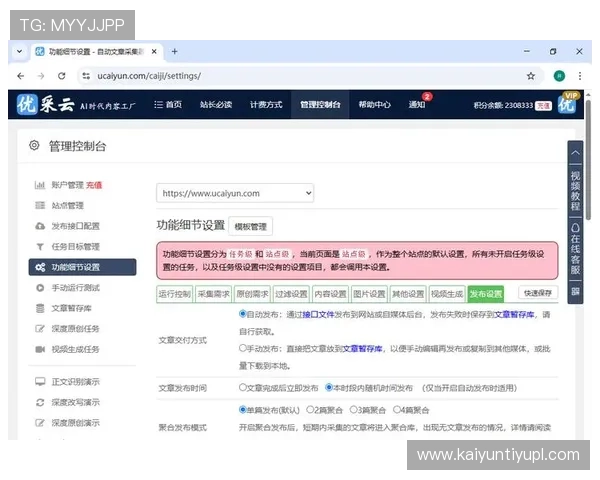Open 帮助中心 in top navigation

(374, 104)
